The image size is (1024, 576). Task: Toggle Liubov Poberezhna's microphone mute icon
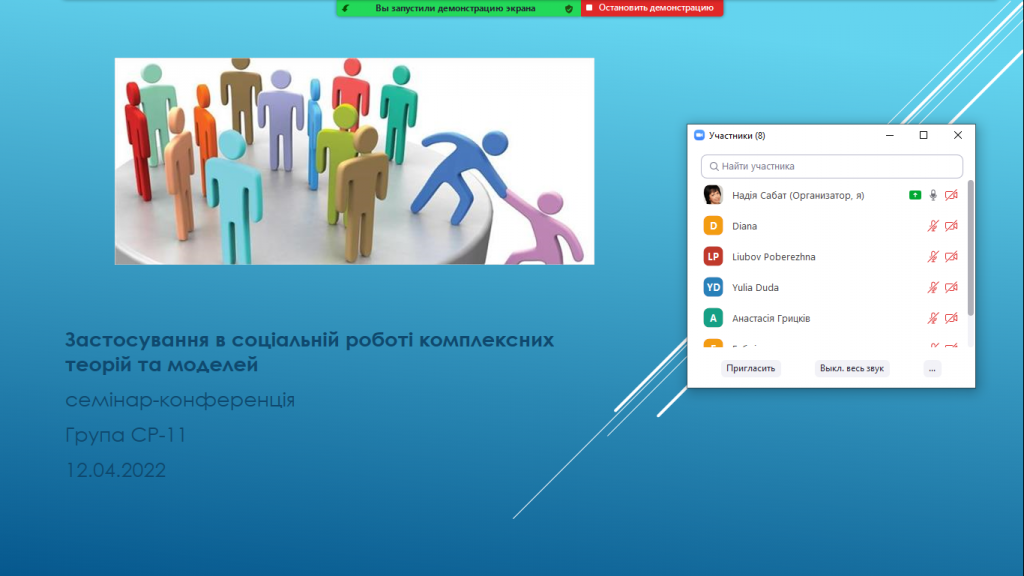point(933,257)
